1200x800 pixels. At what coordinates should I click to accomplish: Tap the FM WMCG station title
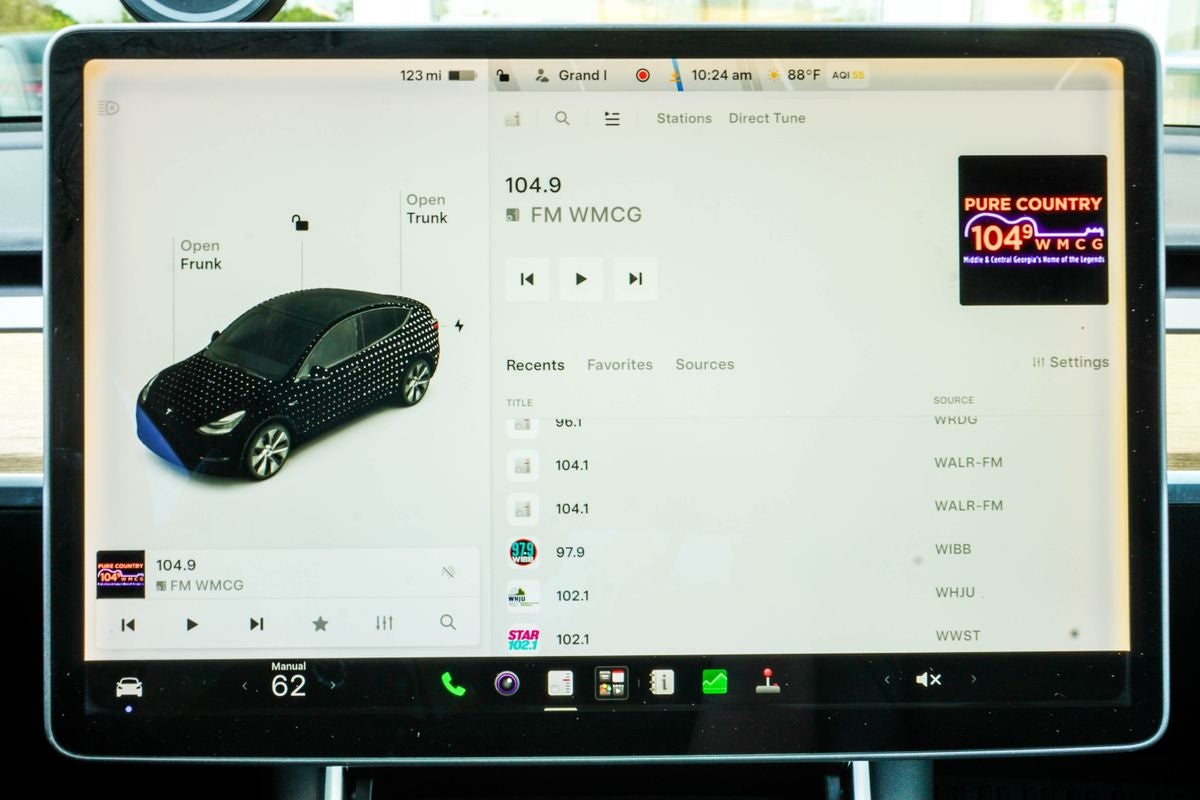(x=586, y=215)
